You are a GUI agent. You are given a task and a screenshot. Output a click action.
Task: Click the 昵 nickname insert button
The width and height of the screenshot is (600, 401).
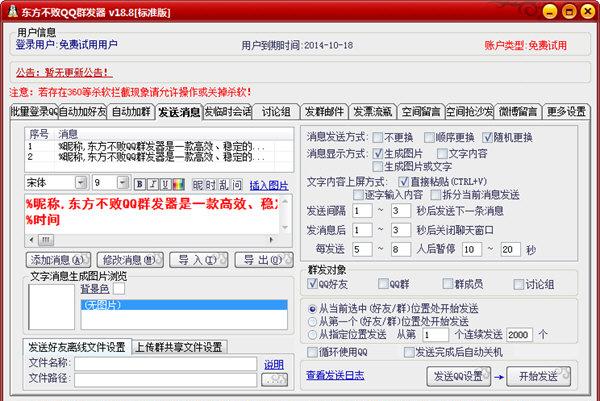click(197, 184)
